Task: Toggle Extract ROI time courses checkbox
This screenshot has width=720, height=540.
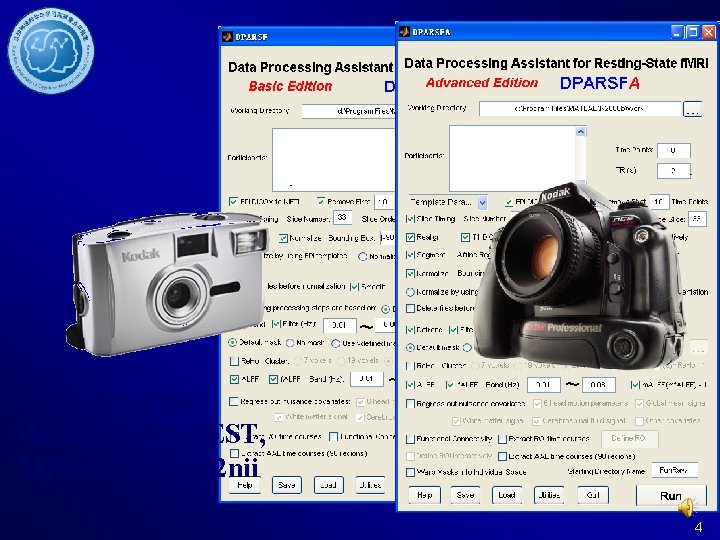Action: [x=502, y=439]
